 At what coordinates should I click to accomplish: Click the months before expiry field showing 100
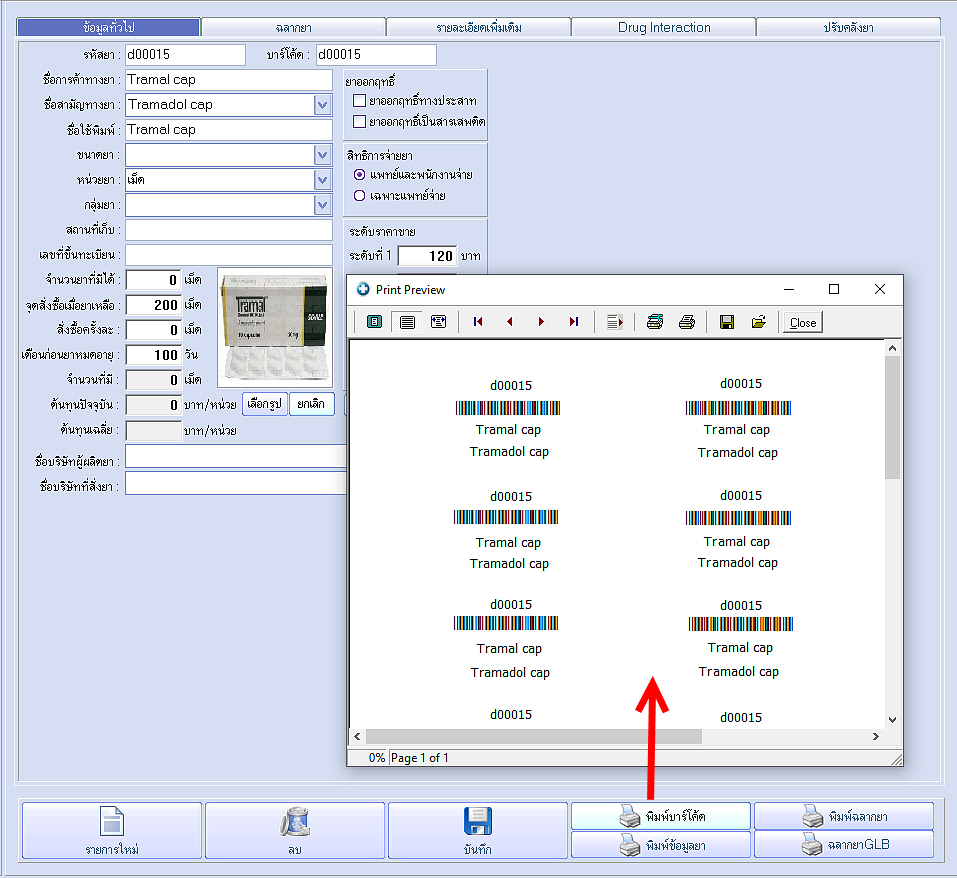[154, 354]
